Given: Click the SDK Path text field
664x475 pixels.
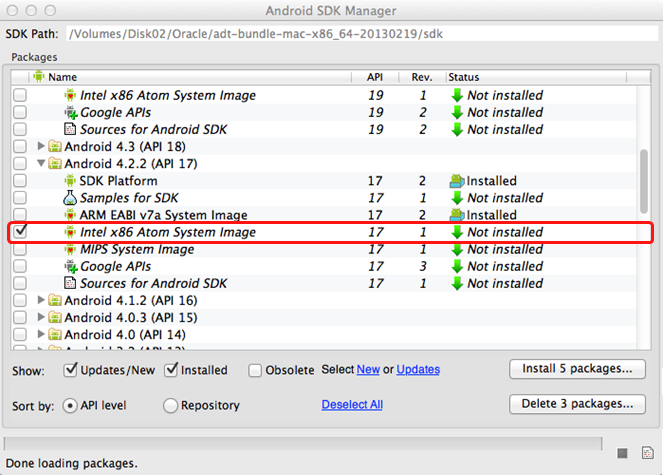Looking at the screenshot, I should pos(362,34).
